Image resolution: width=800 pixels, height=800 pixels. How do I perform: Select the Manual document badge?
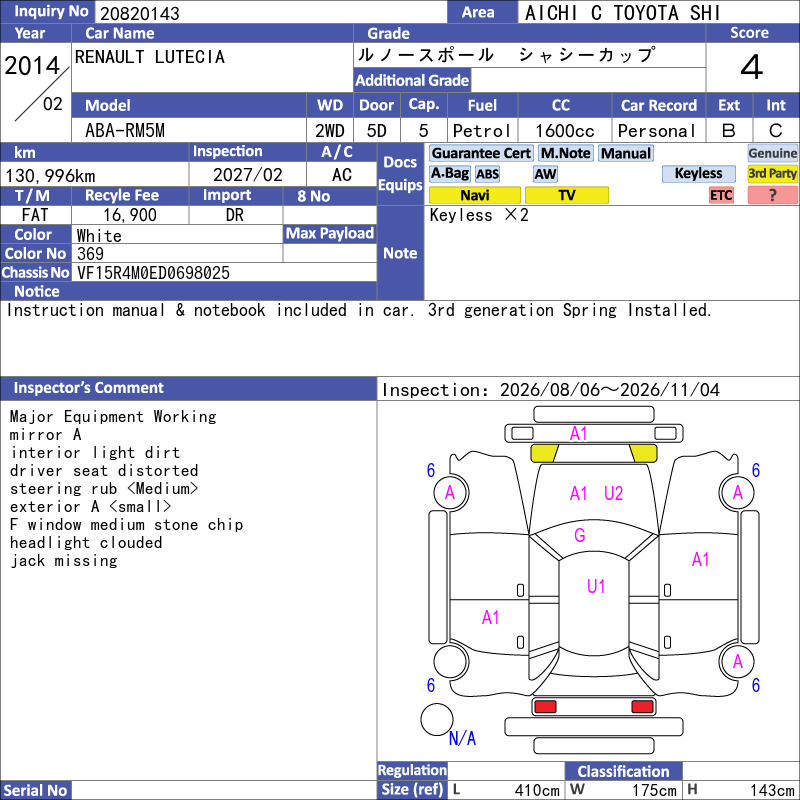coord(626,153)
